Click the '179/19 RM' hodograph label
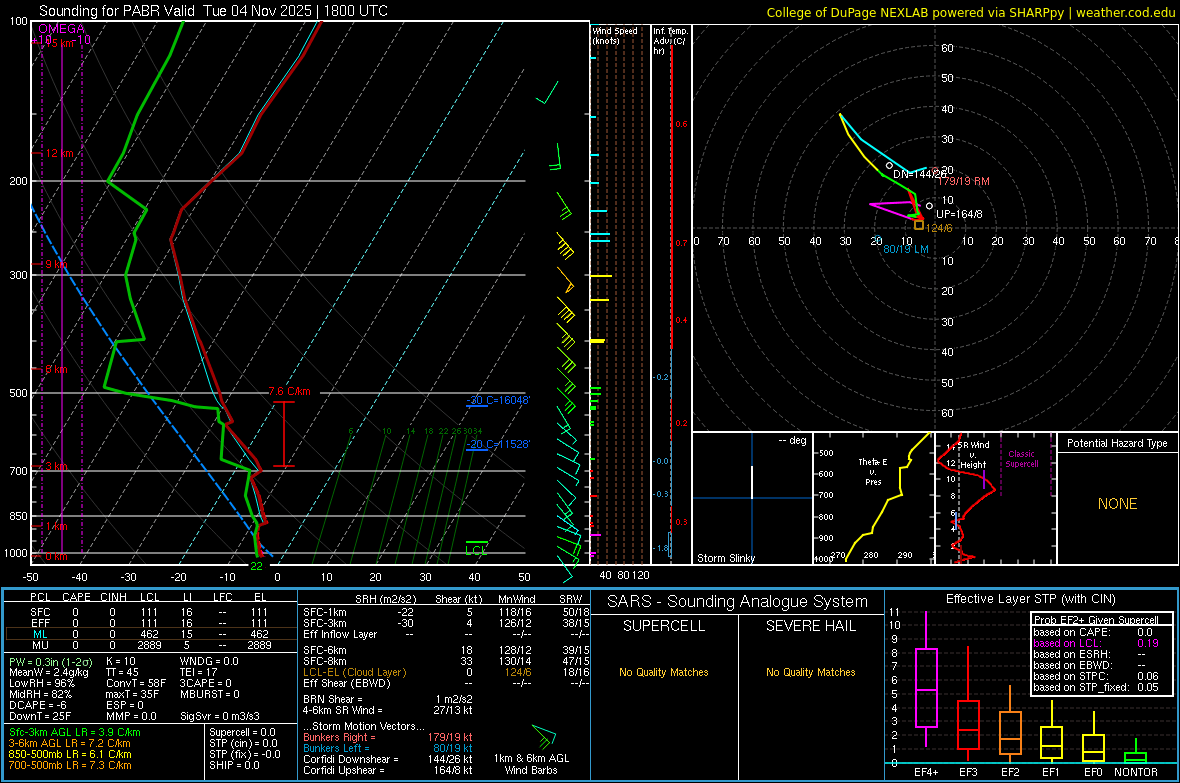Screen dimensions: 1180x783 tap(964, 181)
